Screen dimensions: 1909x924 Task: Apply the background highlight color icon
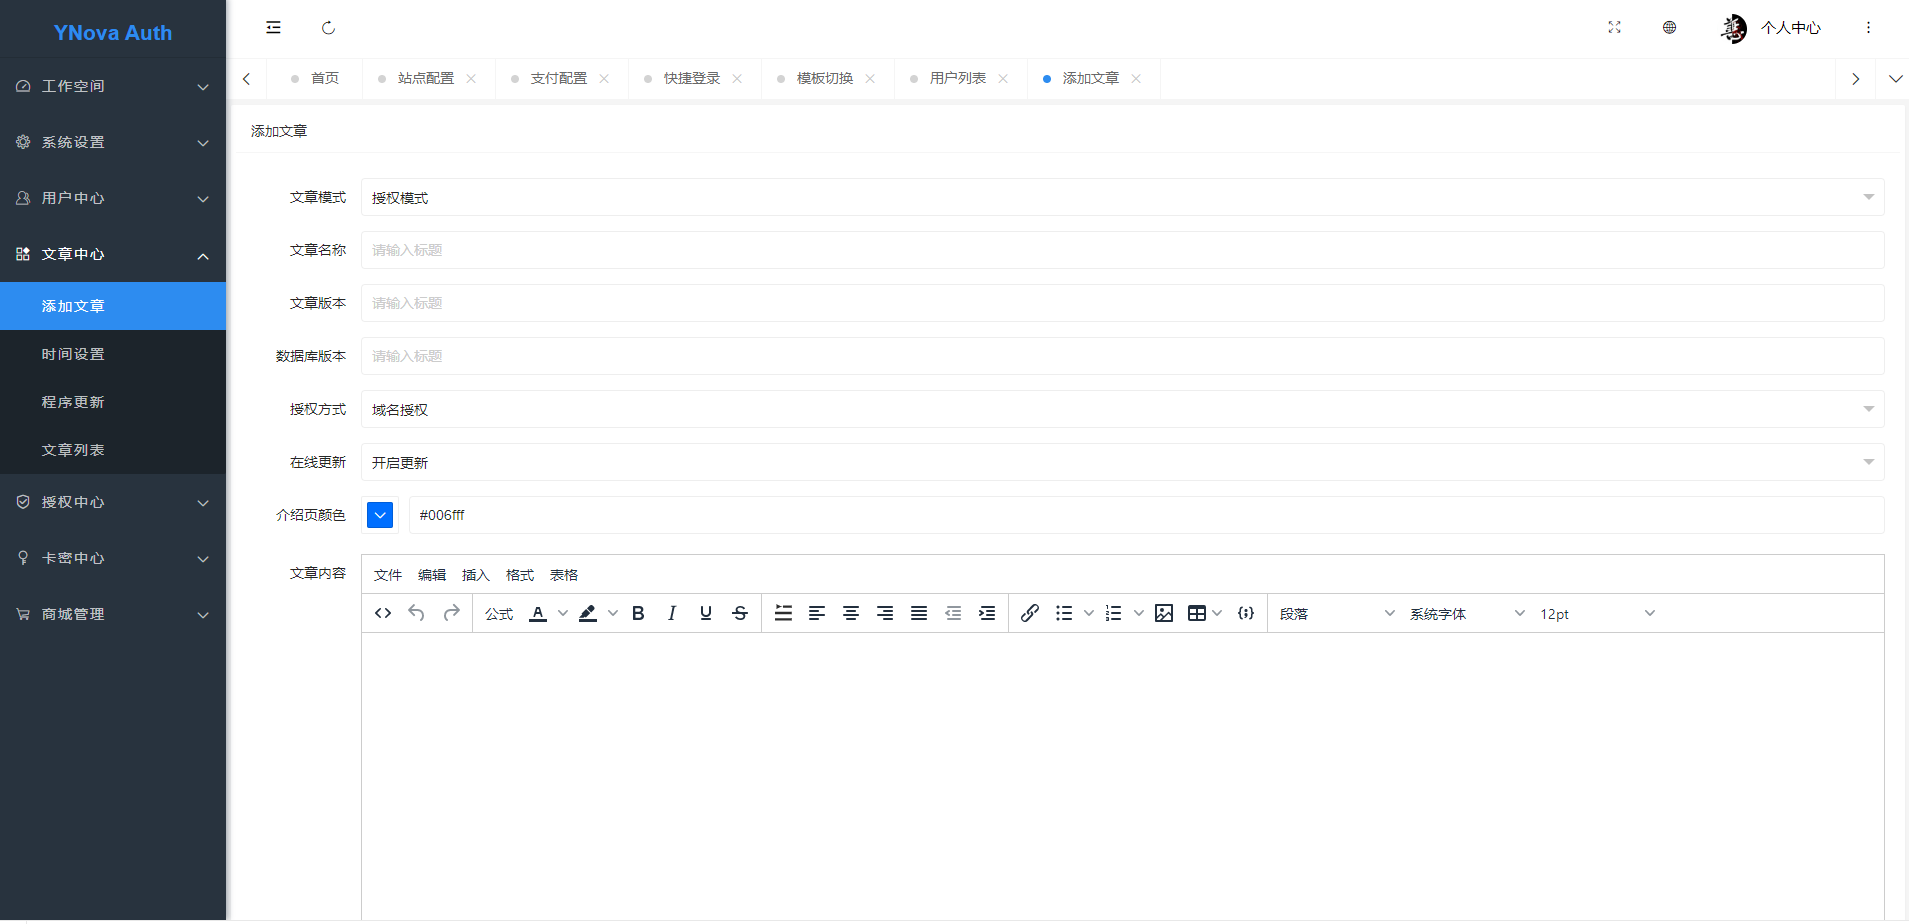click(588, 613)
